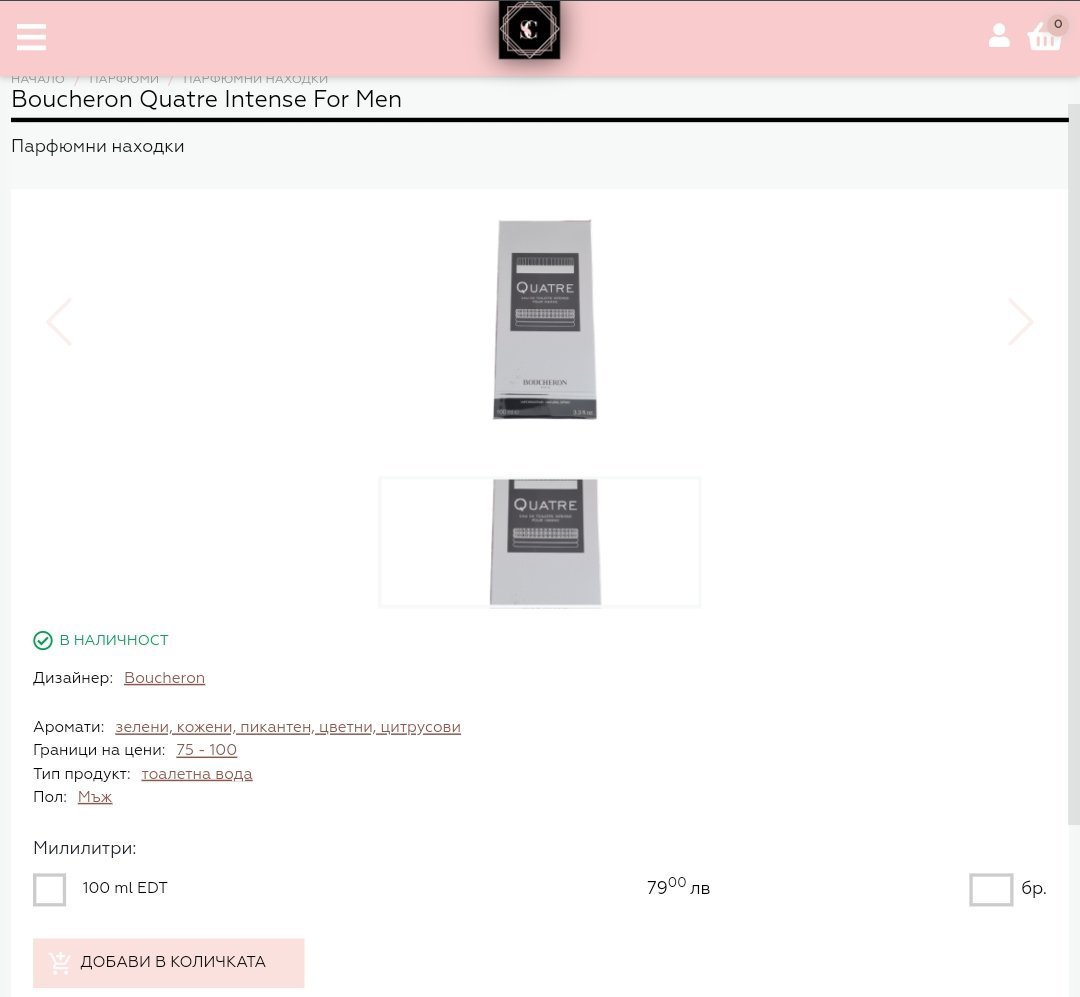The height and width of the screenshot is (997, 1080).
Task: Open the hamburger menu
Action: pos(31,37)
